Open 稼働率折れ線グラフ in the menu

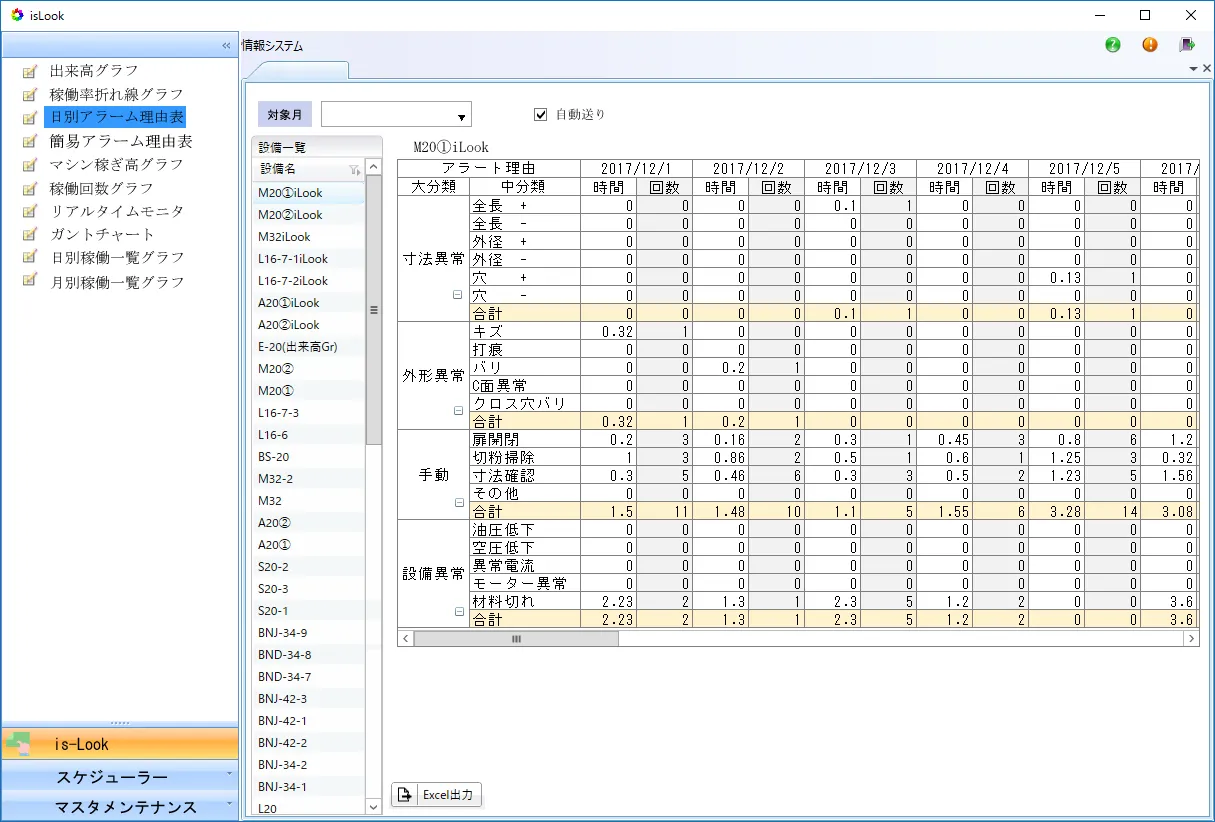tap(116, 95)
